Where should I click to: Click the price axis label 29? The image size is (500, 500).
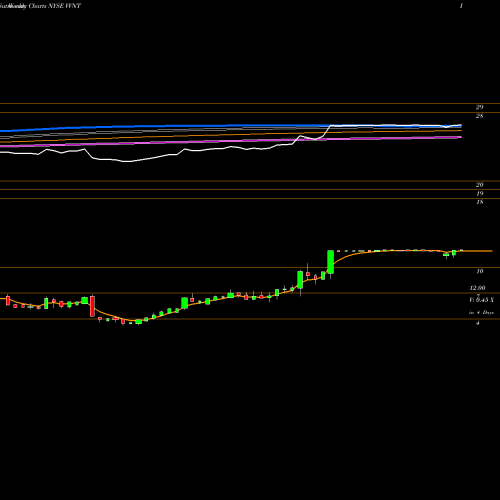click(x=479, y=107)
